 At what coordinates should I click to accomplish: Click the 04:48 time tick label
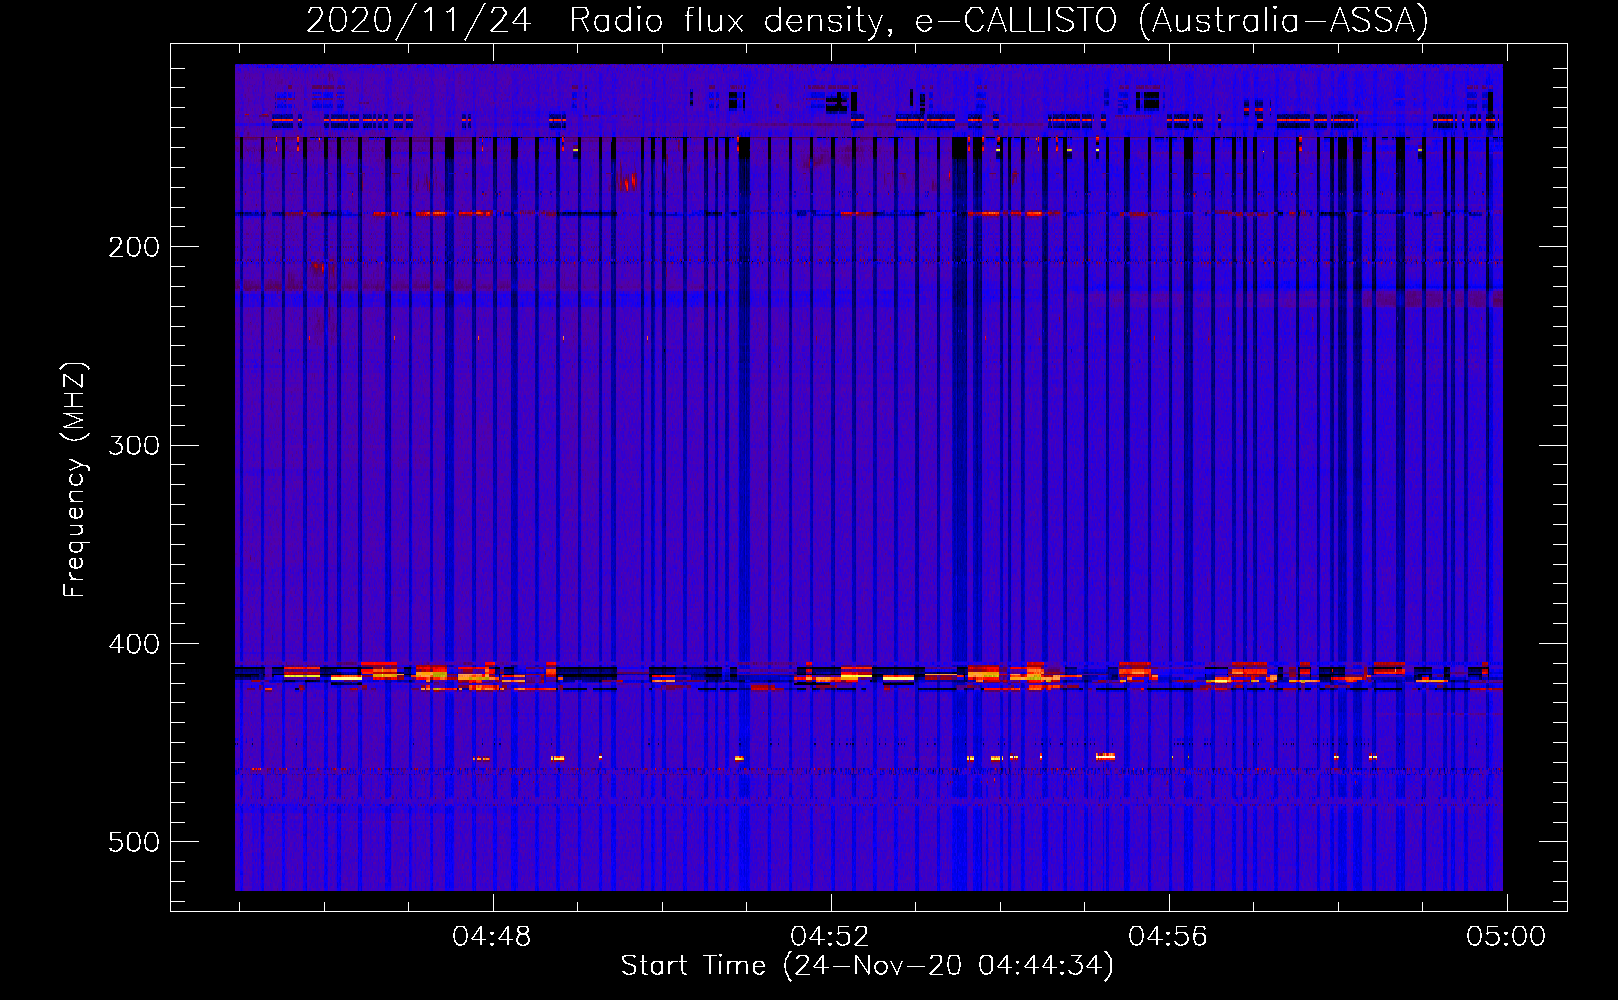pos(492,937)
